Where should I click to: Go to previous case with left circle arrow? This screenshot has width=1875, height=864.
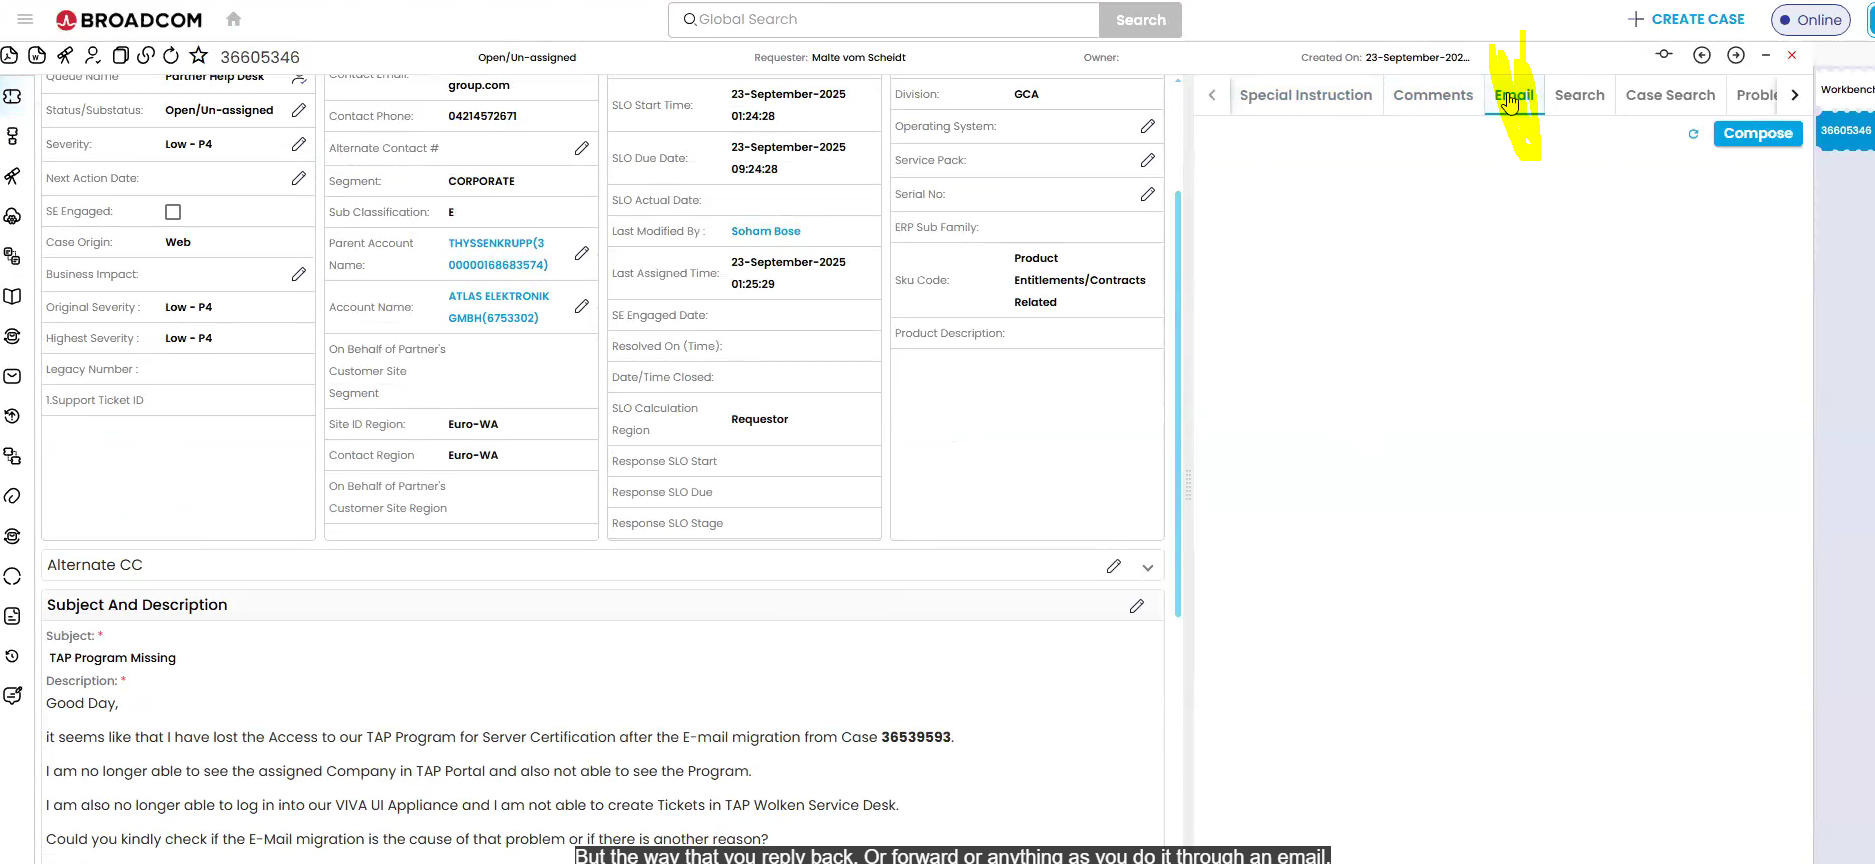[x=1702, y=55]
